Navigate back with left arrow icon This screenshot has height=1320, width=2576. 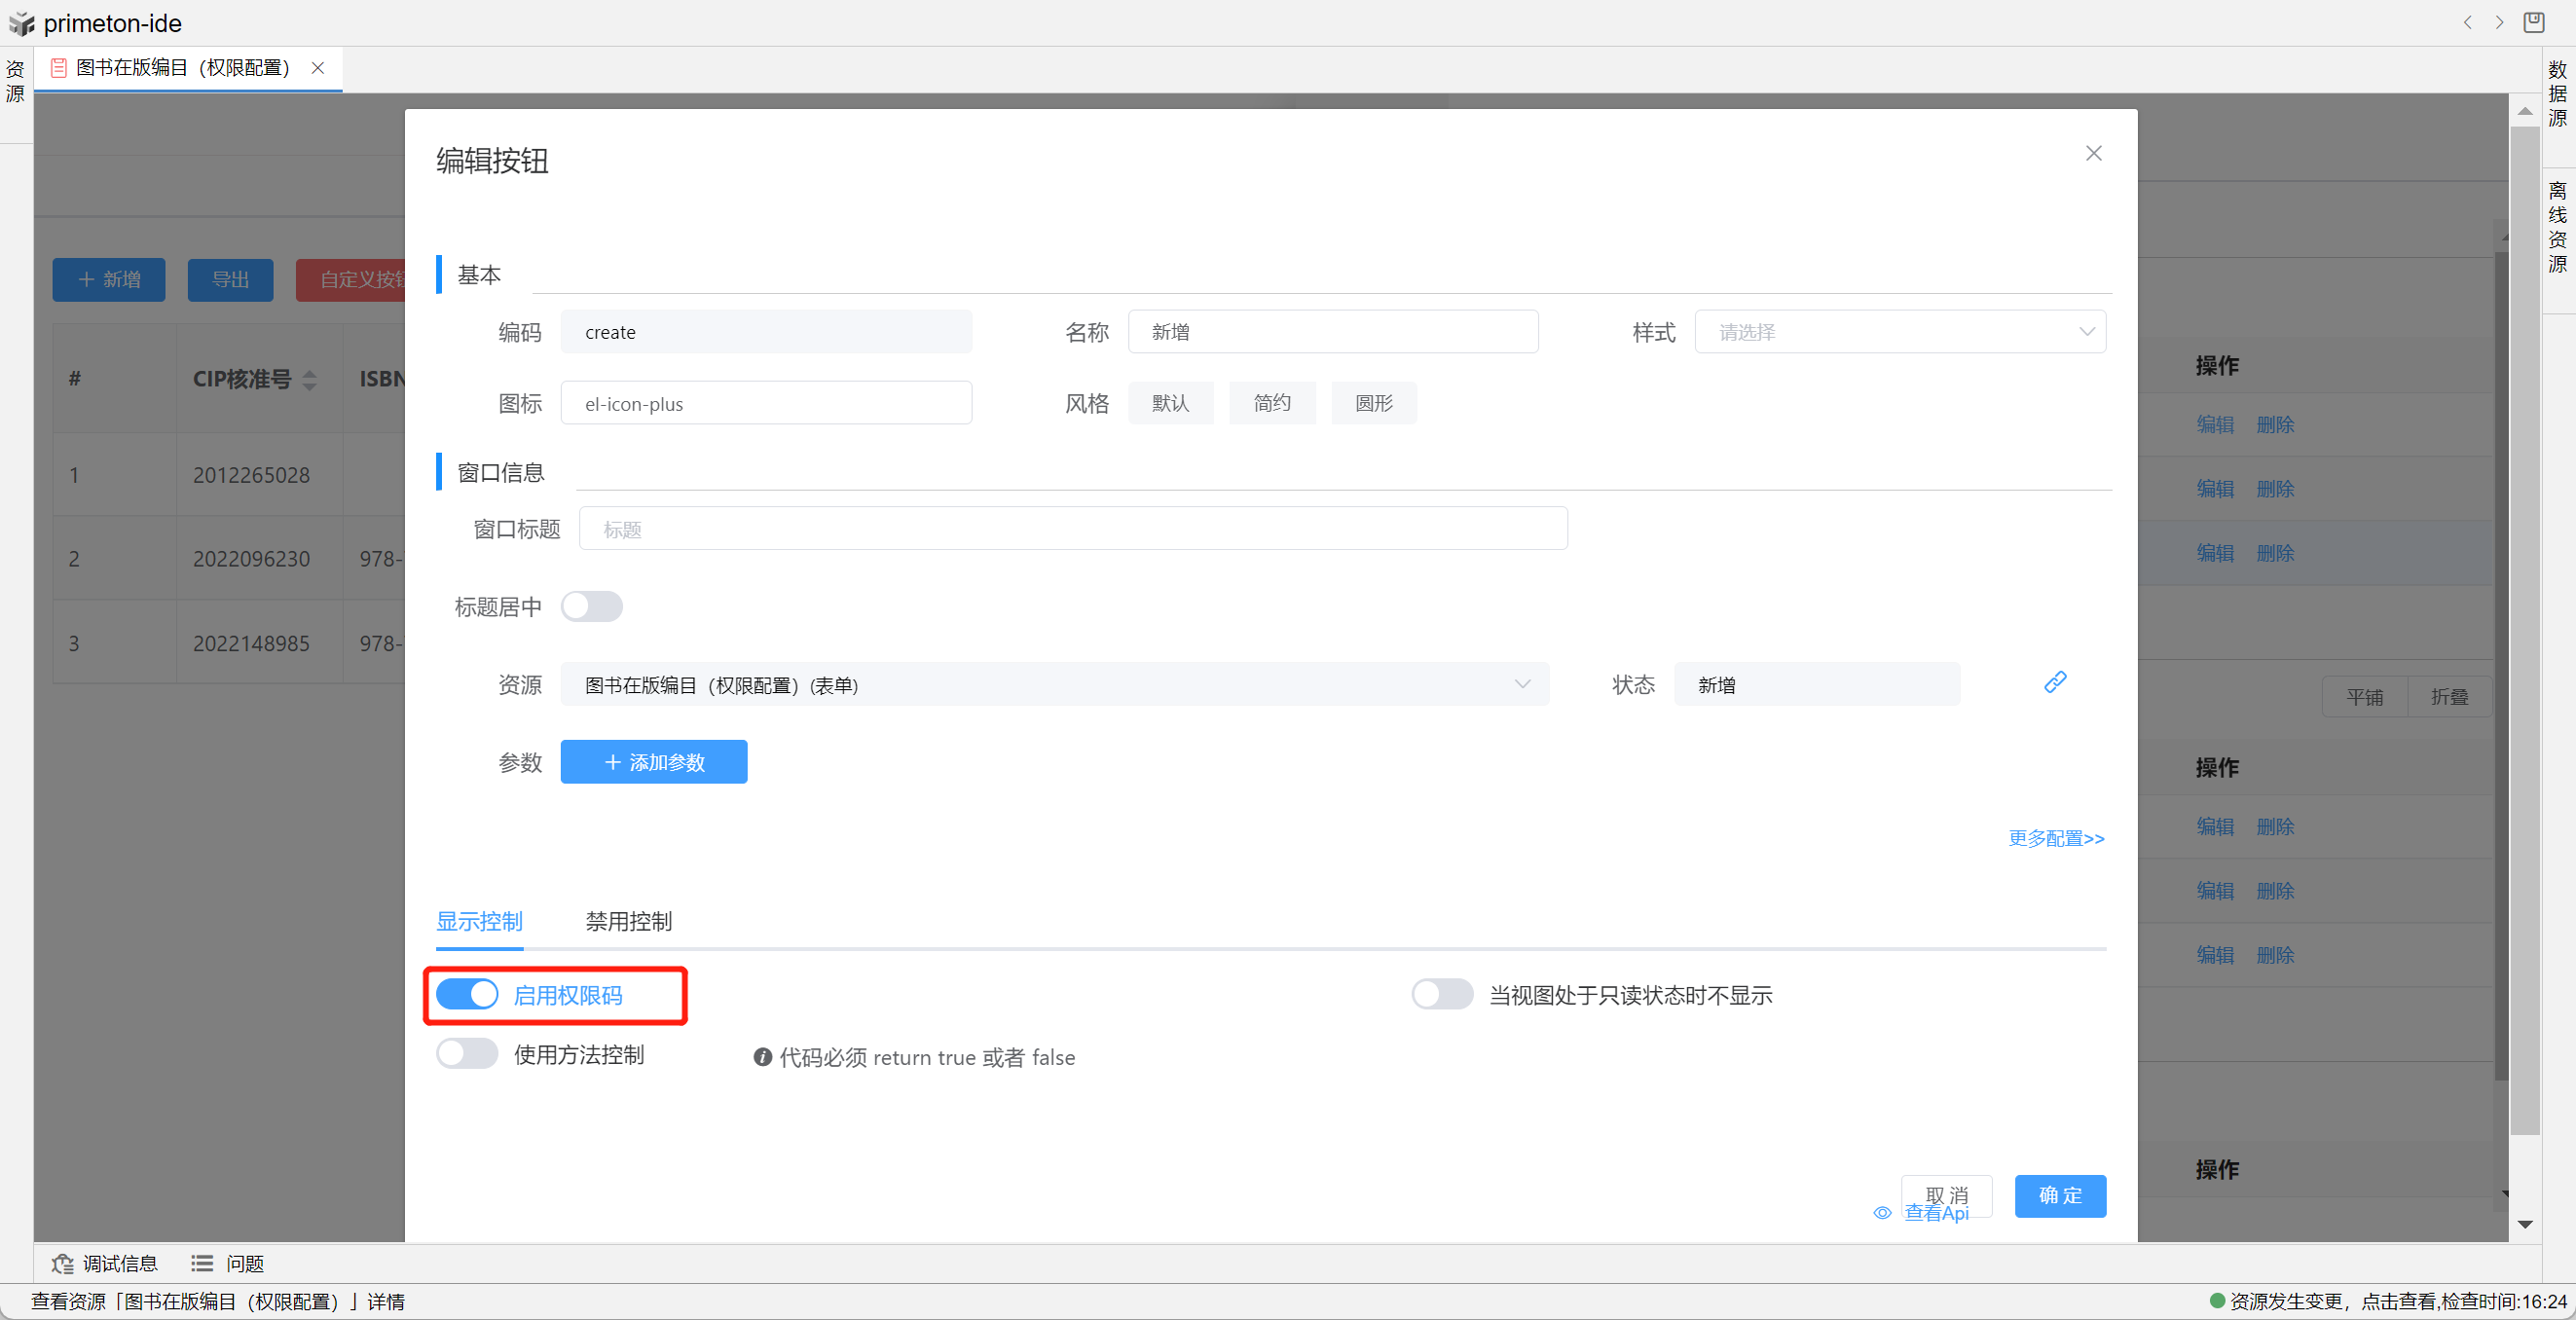point(2468,22)
